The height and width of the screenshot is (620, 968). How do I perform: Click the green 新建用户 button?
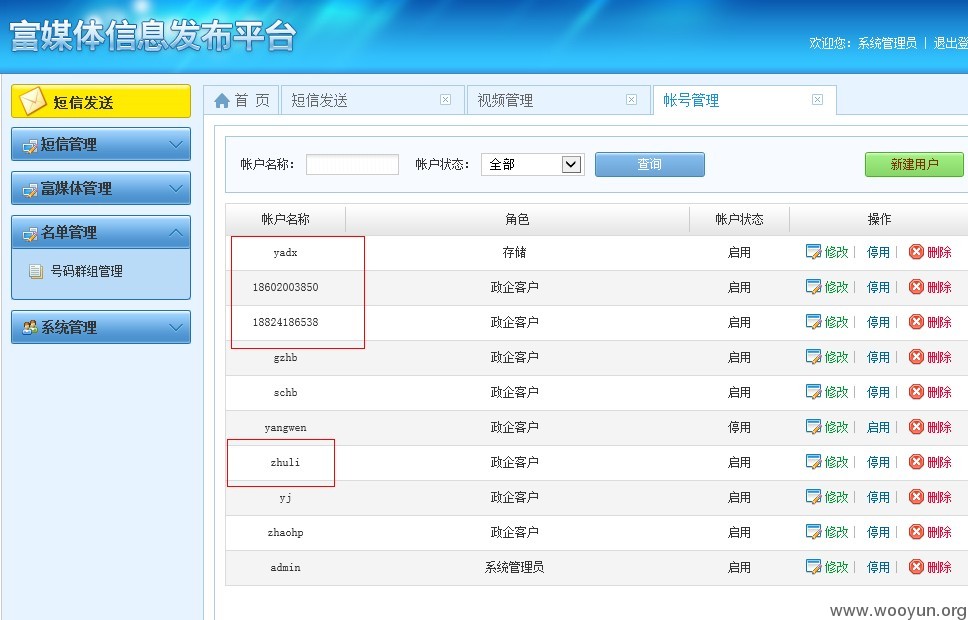(914, 164)
